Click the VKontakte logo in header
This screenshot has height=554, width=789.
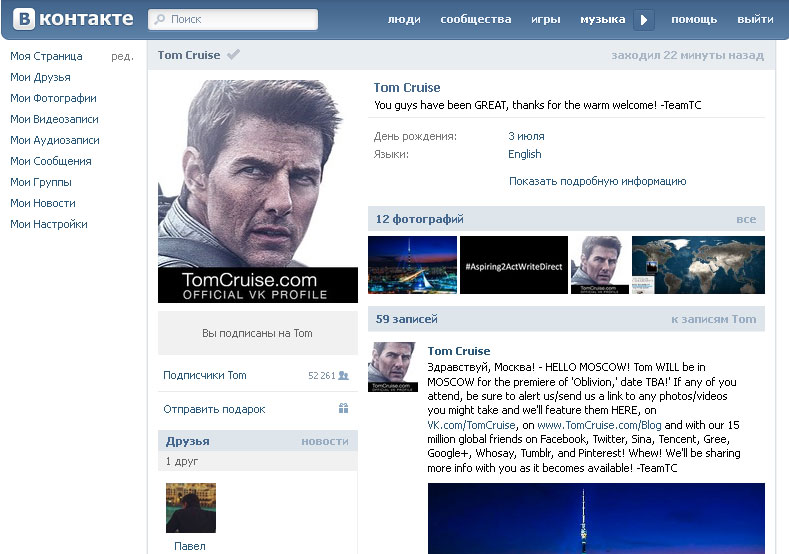pos(72,19)
